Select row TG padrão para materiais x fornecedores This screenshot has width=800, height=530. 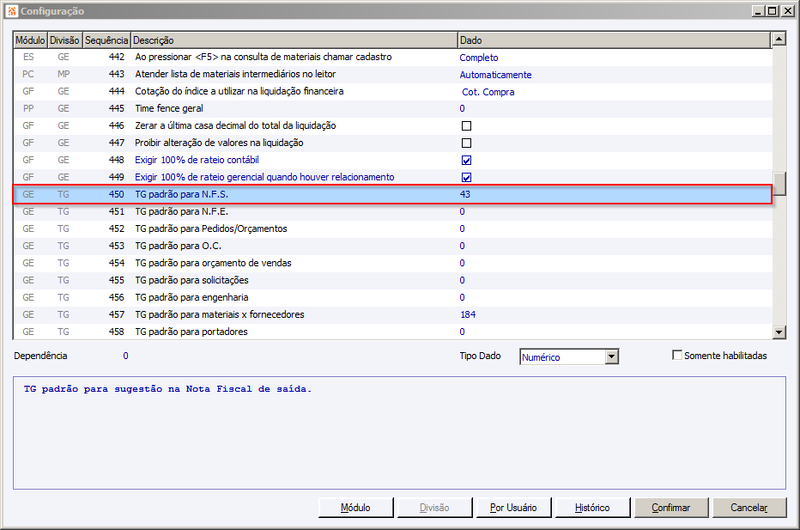click(x=392, y=315)
